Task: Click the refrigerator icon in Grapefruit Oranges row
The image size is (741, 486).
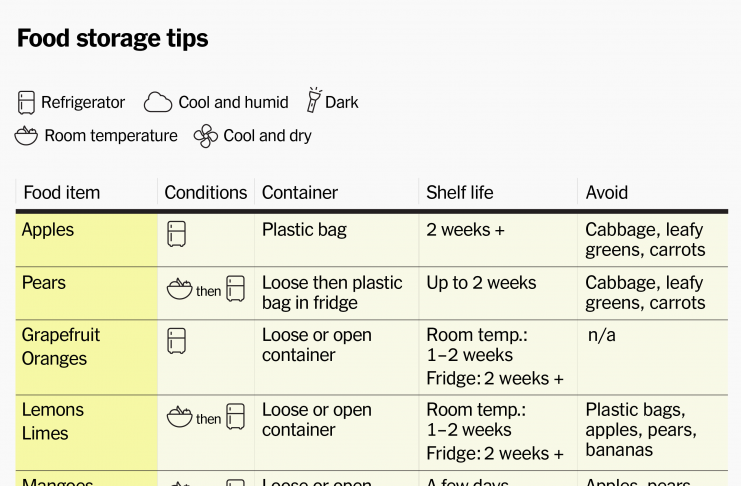Action: pyautogui.click(x=176, y=341)
